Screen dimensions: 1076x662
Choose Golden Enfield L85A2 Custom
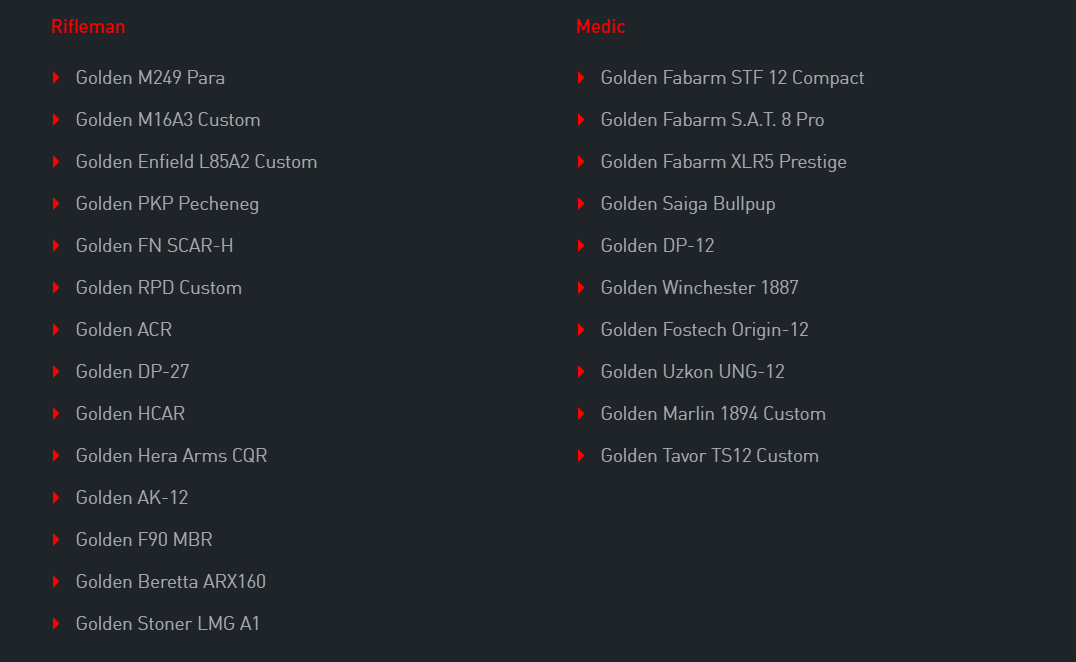point(196,162)
